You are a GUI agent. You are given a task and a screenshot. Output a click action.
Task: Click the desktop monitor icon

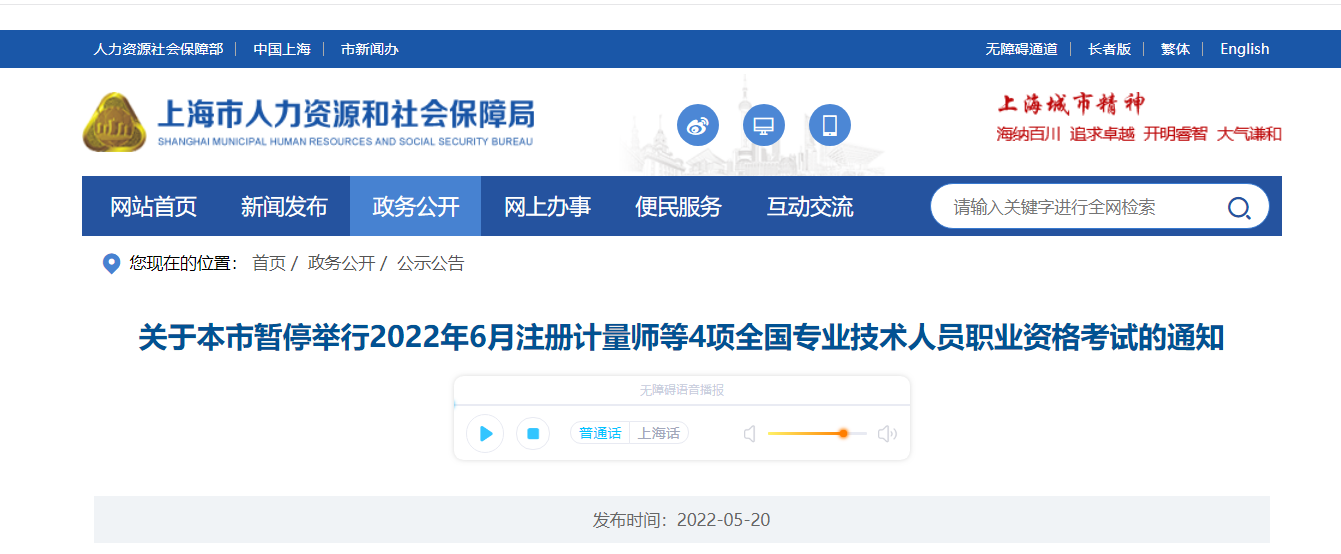point(764,126)
